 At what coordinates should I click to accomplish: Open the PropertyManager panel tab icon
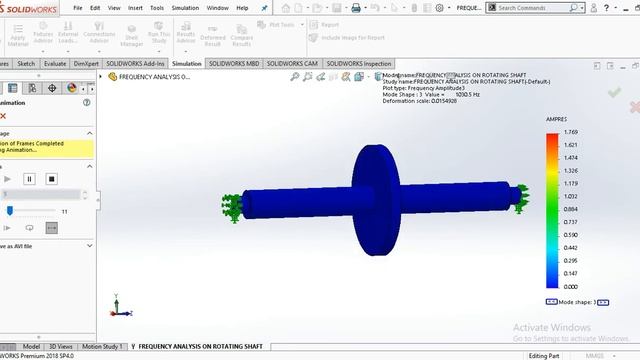click(13, 88)
